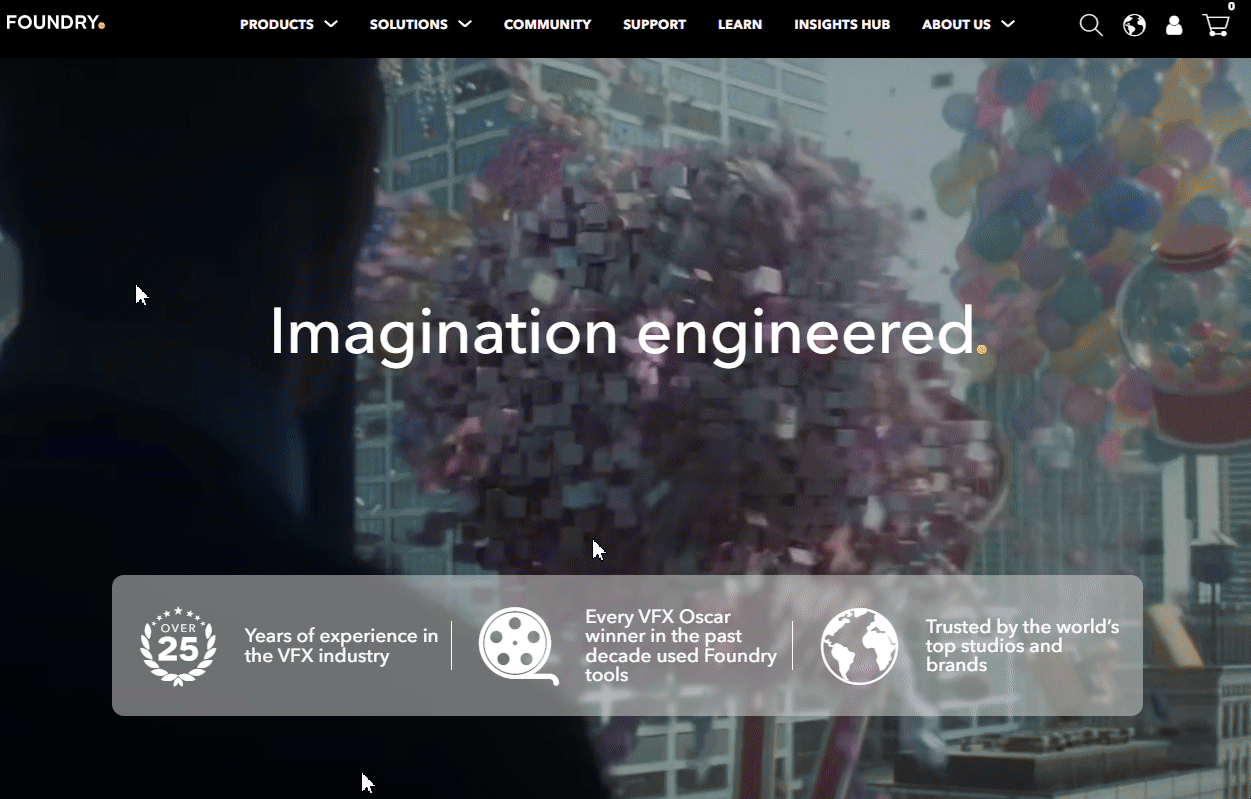Open the shopping cart icon
1251x799 pixels.
click(x=1214, y=26)
